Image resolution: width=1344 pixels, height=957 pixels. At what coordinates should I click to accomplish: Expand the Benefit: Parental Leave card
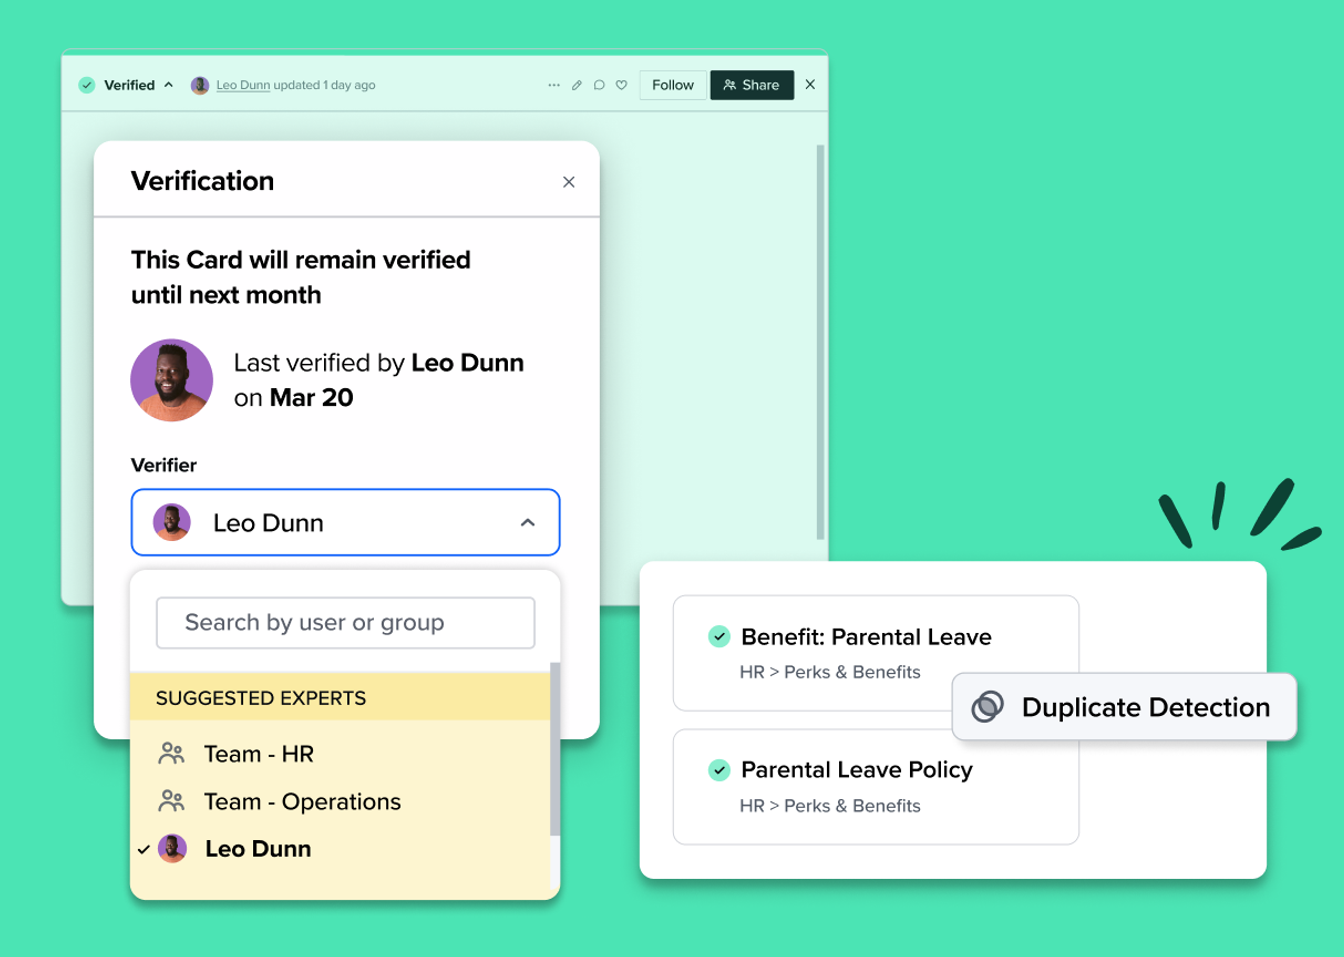[866, 637]
